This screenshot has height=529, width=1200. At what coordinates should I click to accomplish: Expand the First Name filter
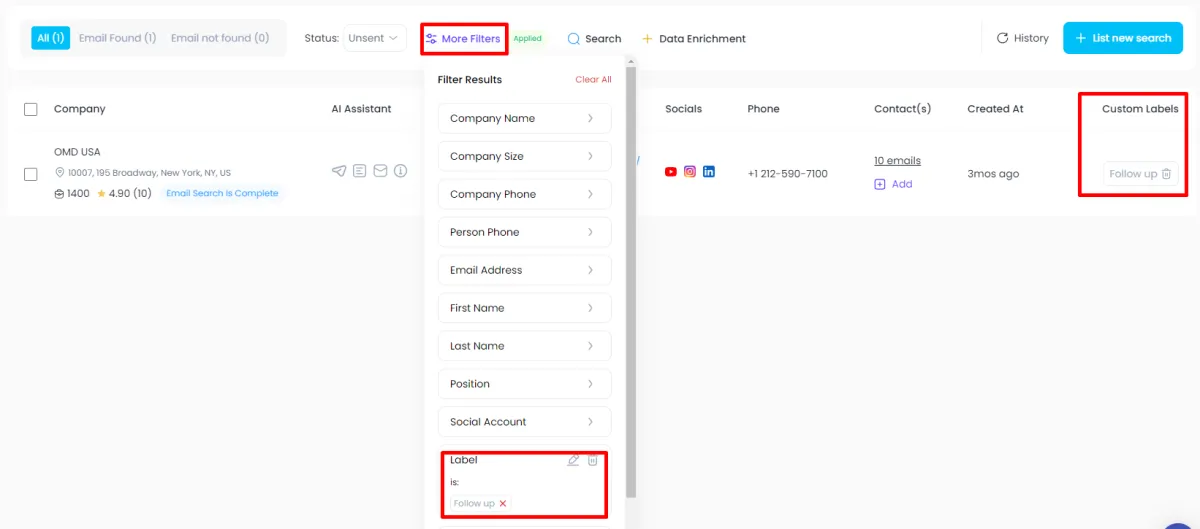tap(525, 308)
